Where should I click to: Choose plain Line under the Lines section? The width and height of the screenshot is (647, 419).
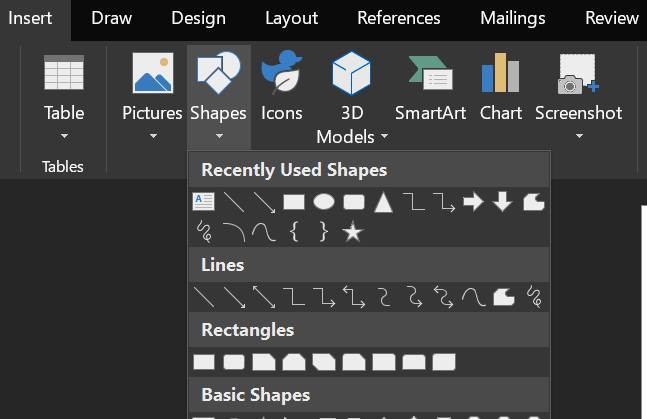204,297
